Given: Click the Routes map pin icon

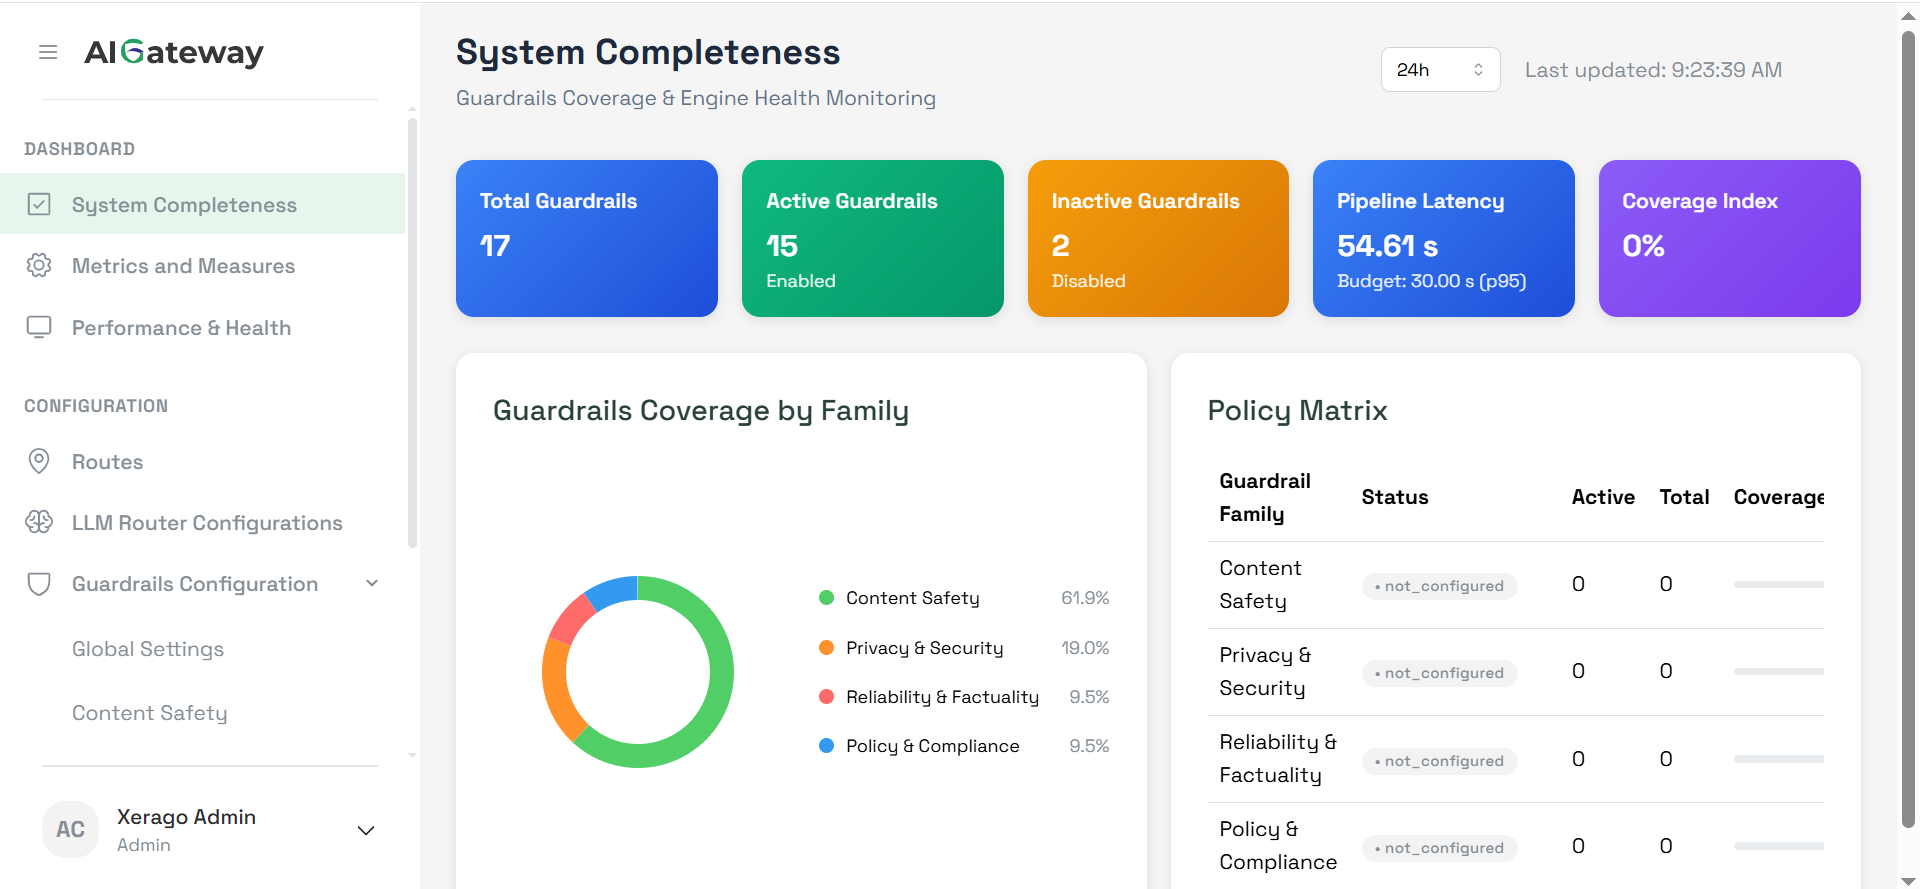Looking at the screenshot, I should point(39,461).
